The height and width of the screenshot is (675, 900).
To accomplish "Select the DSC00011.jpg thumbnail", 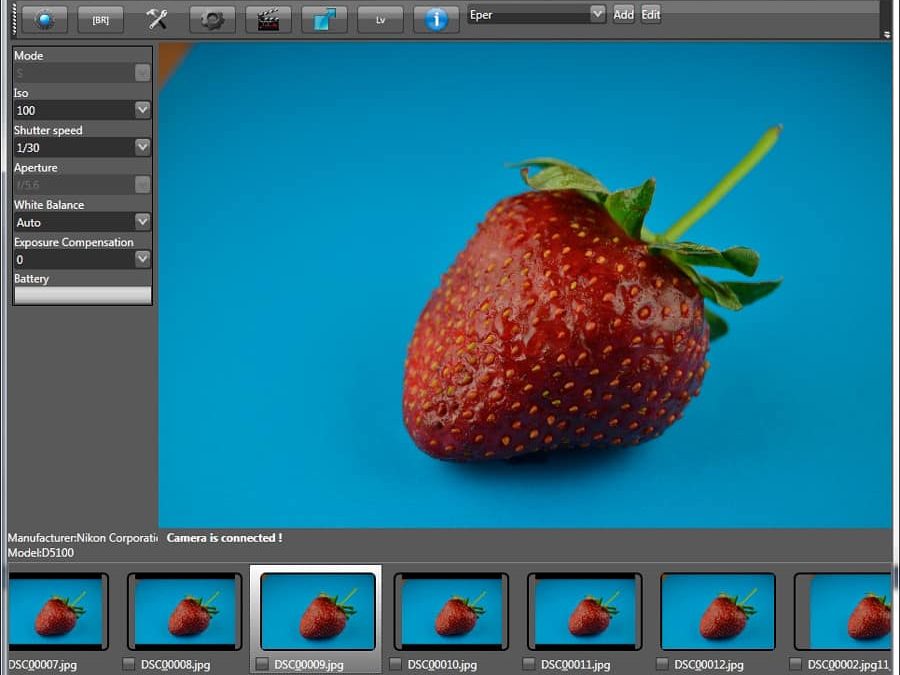I will [584, 610].
